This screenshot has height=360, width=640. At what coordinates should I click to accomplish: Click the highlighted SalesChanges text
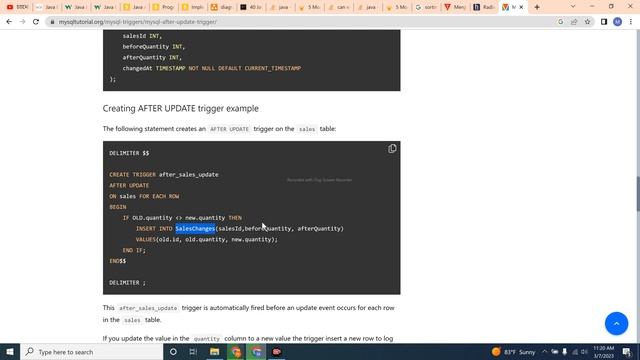coord(195,229)
